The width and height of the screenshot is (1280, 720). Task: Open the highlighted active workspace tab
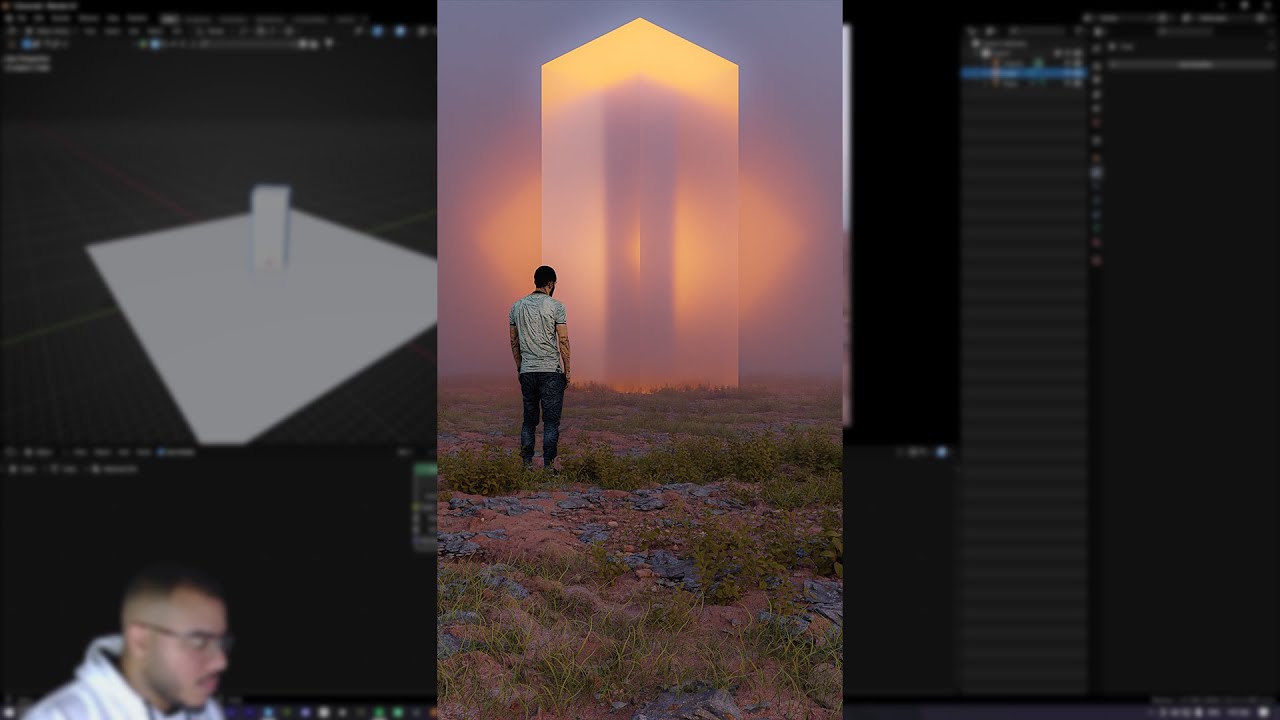pos(170,19)
